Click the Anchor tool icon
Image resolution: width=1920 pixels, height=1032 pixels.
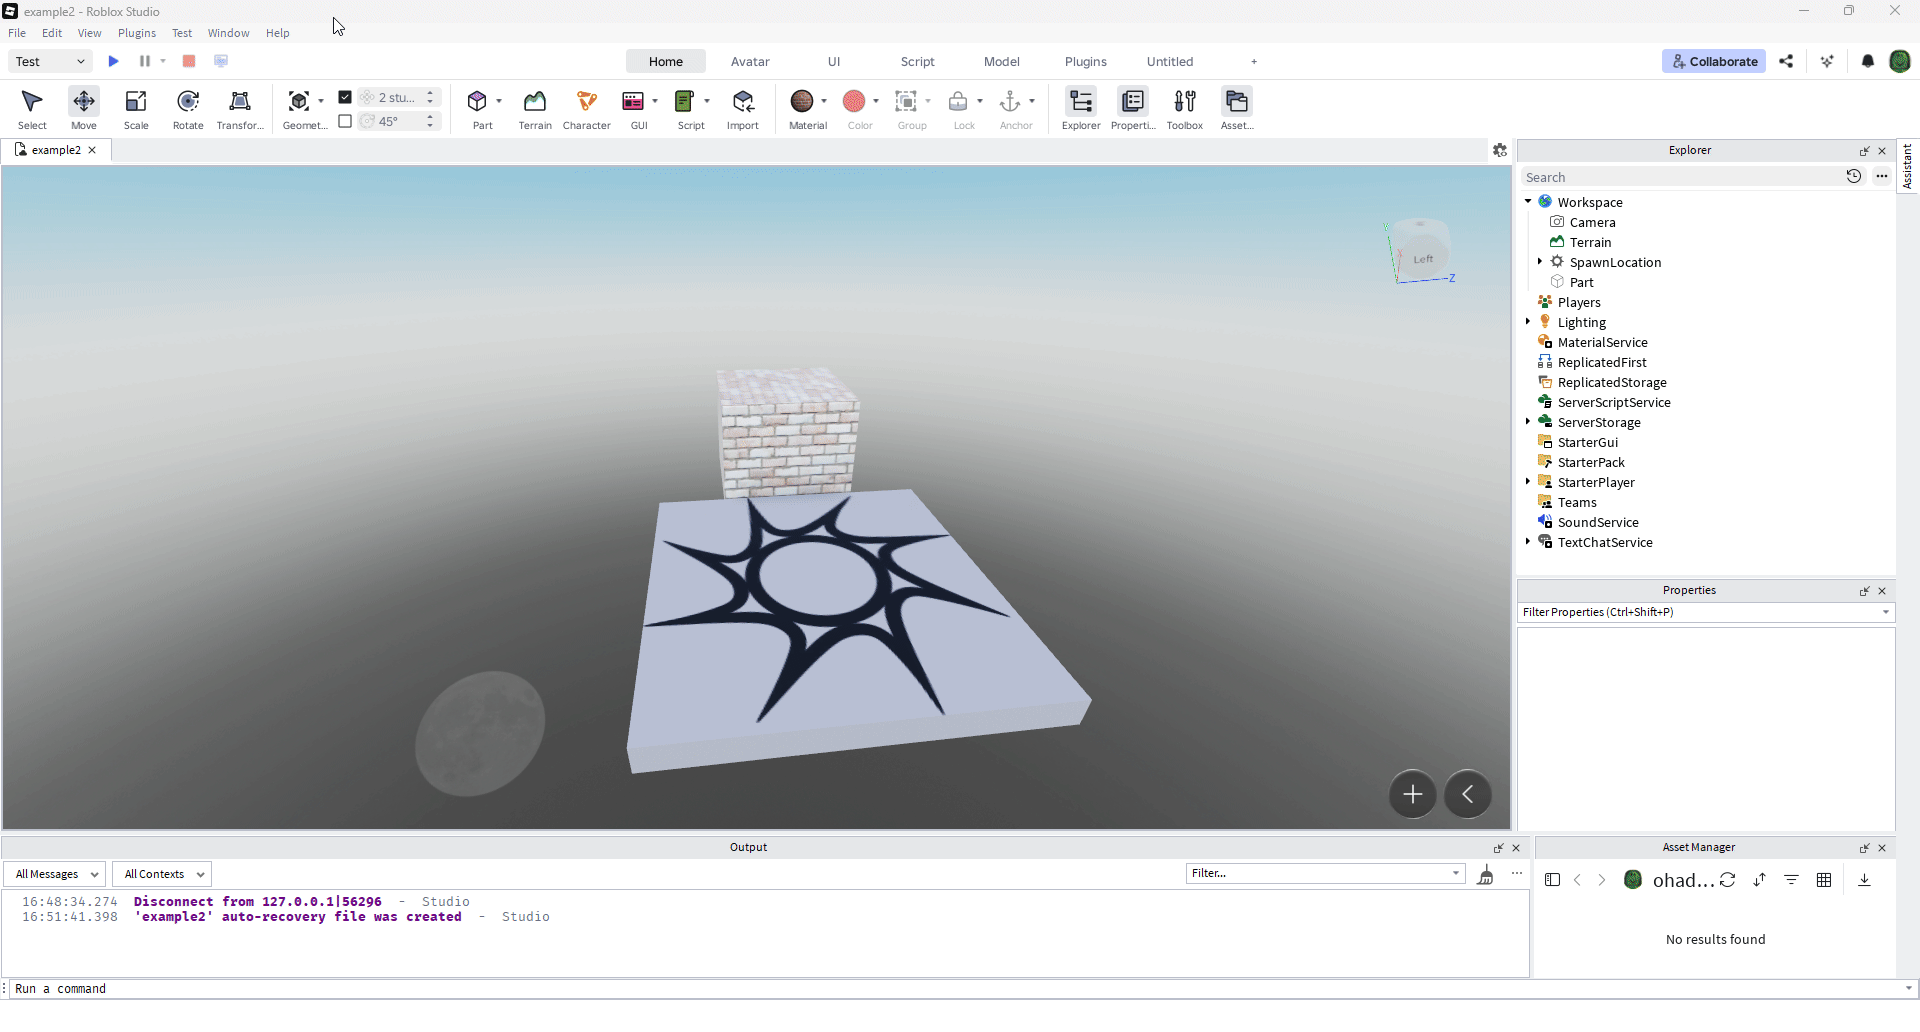coord(1011,102)
